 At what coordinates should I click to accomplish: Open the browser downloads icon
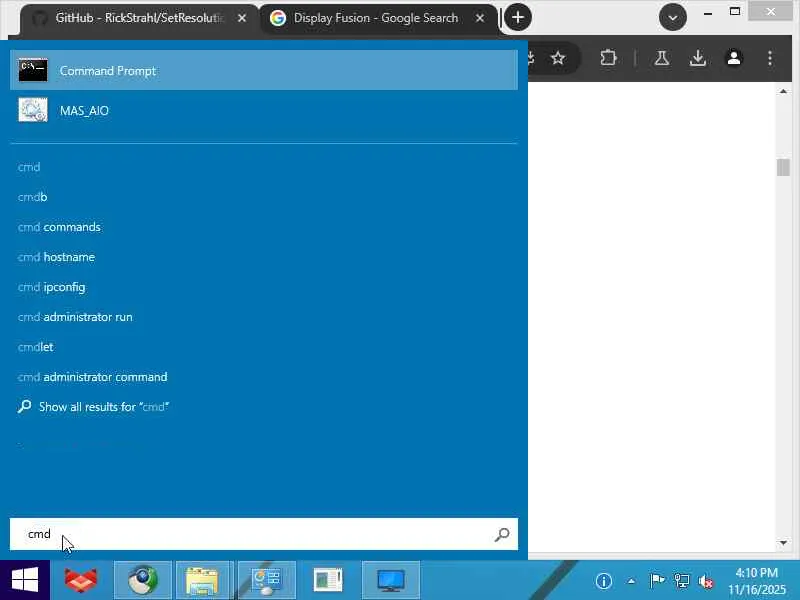tap(698, 58)
